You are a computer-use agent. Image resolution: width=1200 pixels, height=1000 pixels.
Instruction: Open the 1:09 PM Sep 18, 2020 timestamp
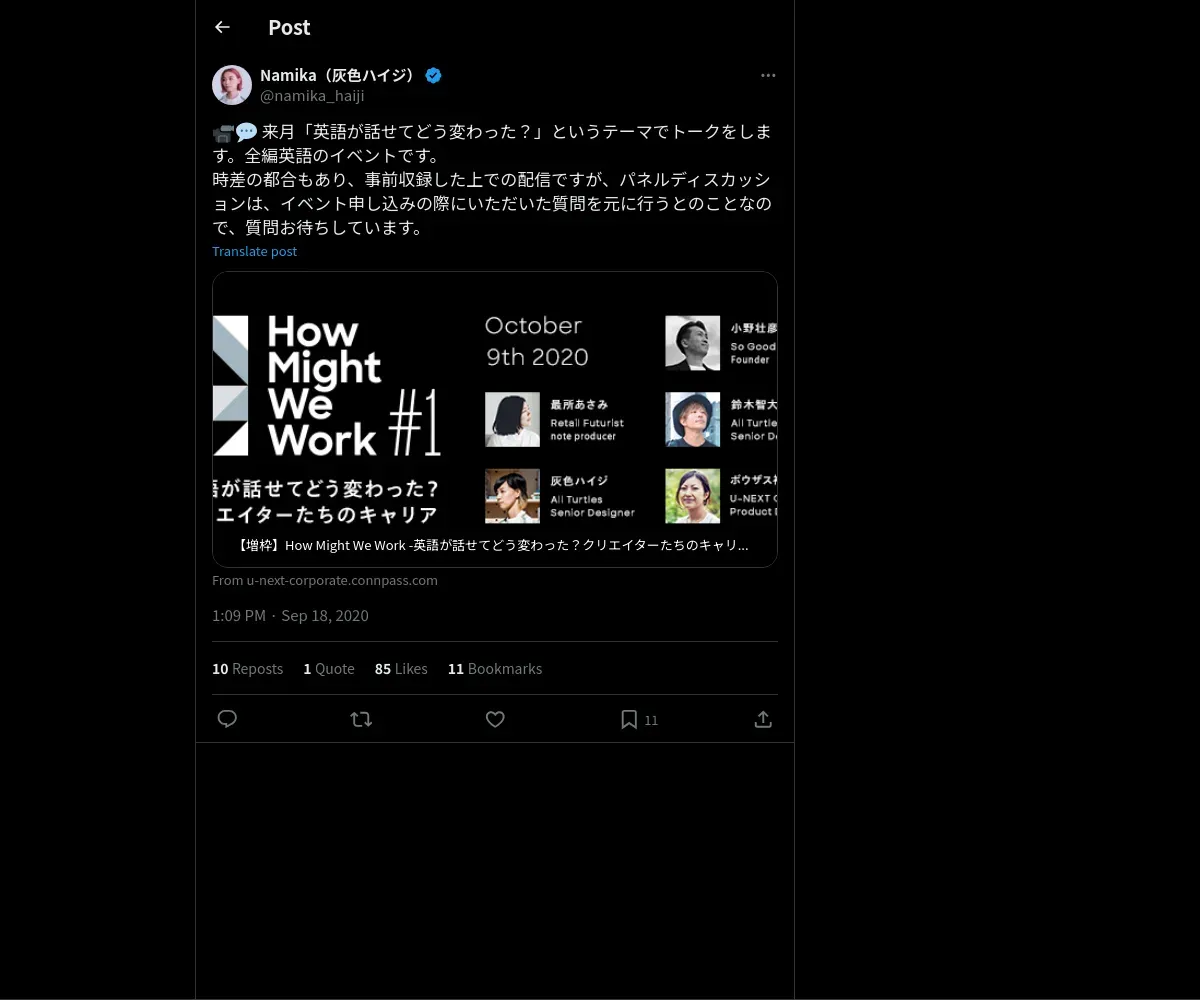(x=290, y=615)
